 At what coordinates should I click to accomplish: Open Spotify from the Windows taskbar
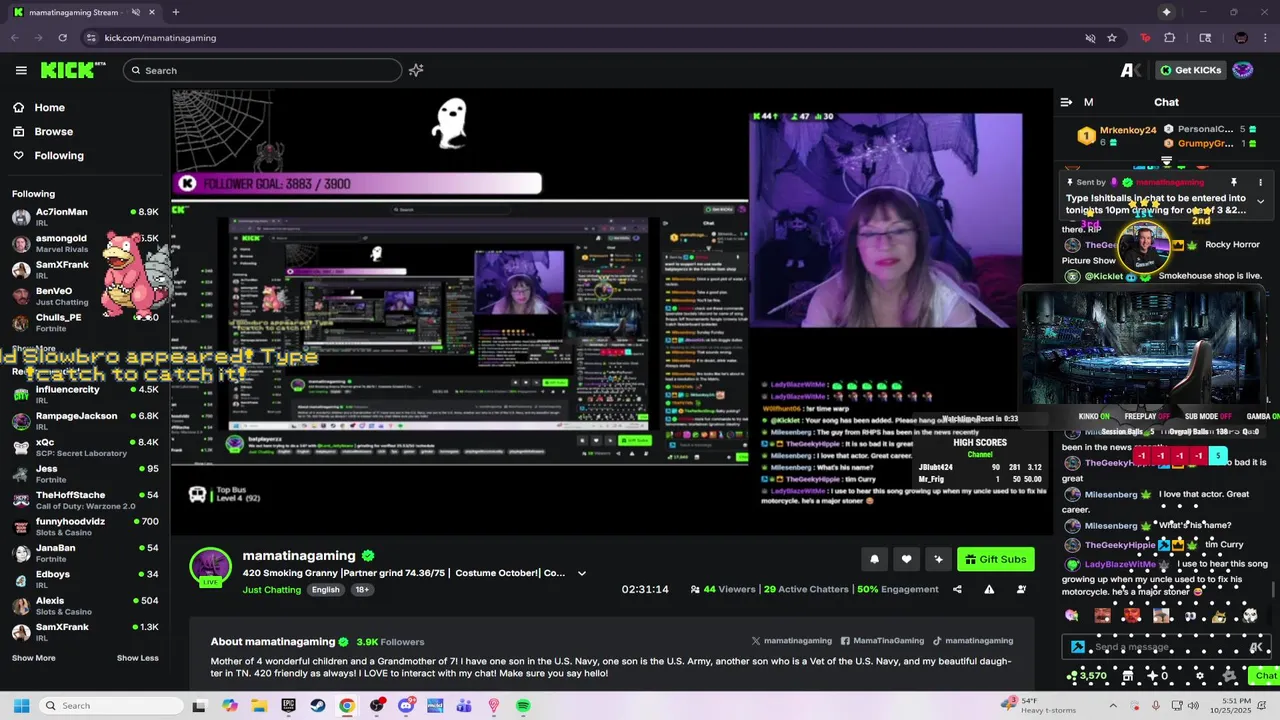(x=523, y=706)
